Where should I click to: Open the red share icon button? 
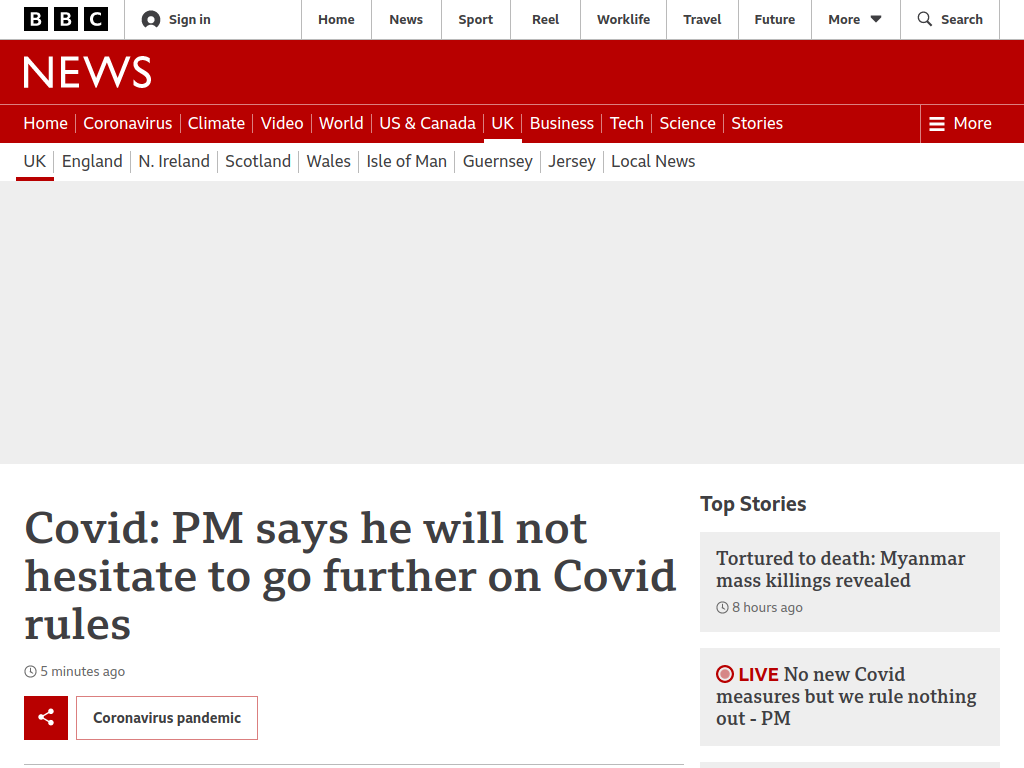(46, 718)
